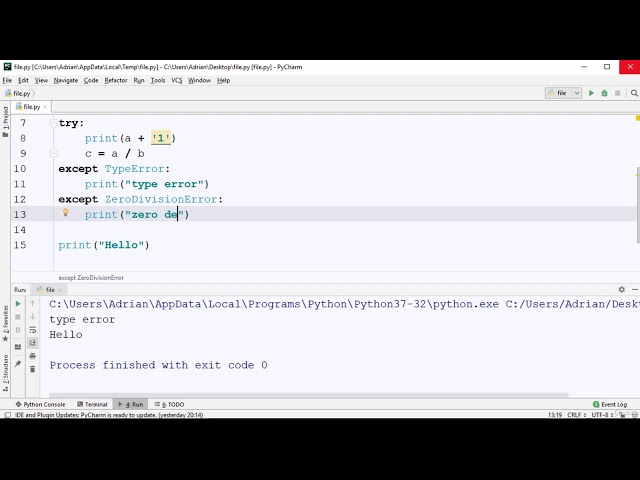This screenshot has width=640, height=480.
Task: Print the Run console output
Action: [33, 356]
